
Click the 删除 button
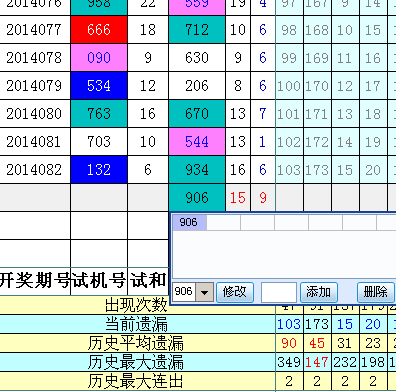375,292
